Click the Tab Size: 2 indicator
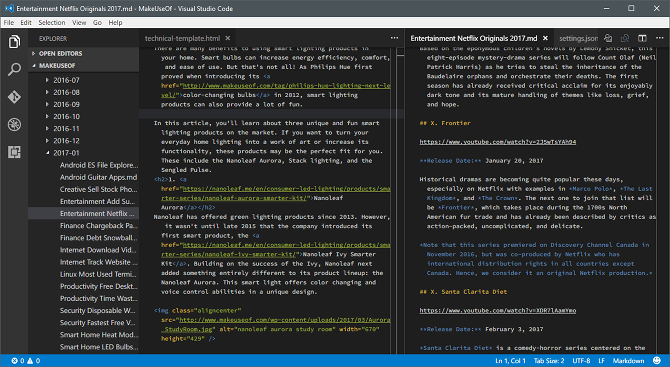Image resolution: width=670 pixels, height=367 pixels. tap(549, 361)
